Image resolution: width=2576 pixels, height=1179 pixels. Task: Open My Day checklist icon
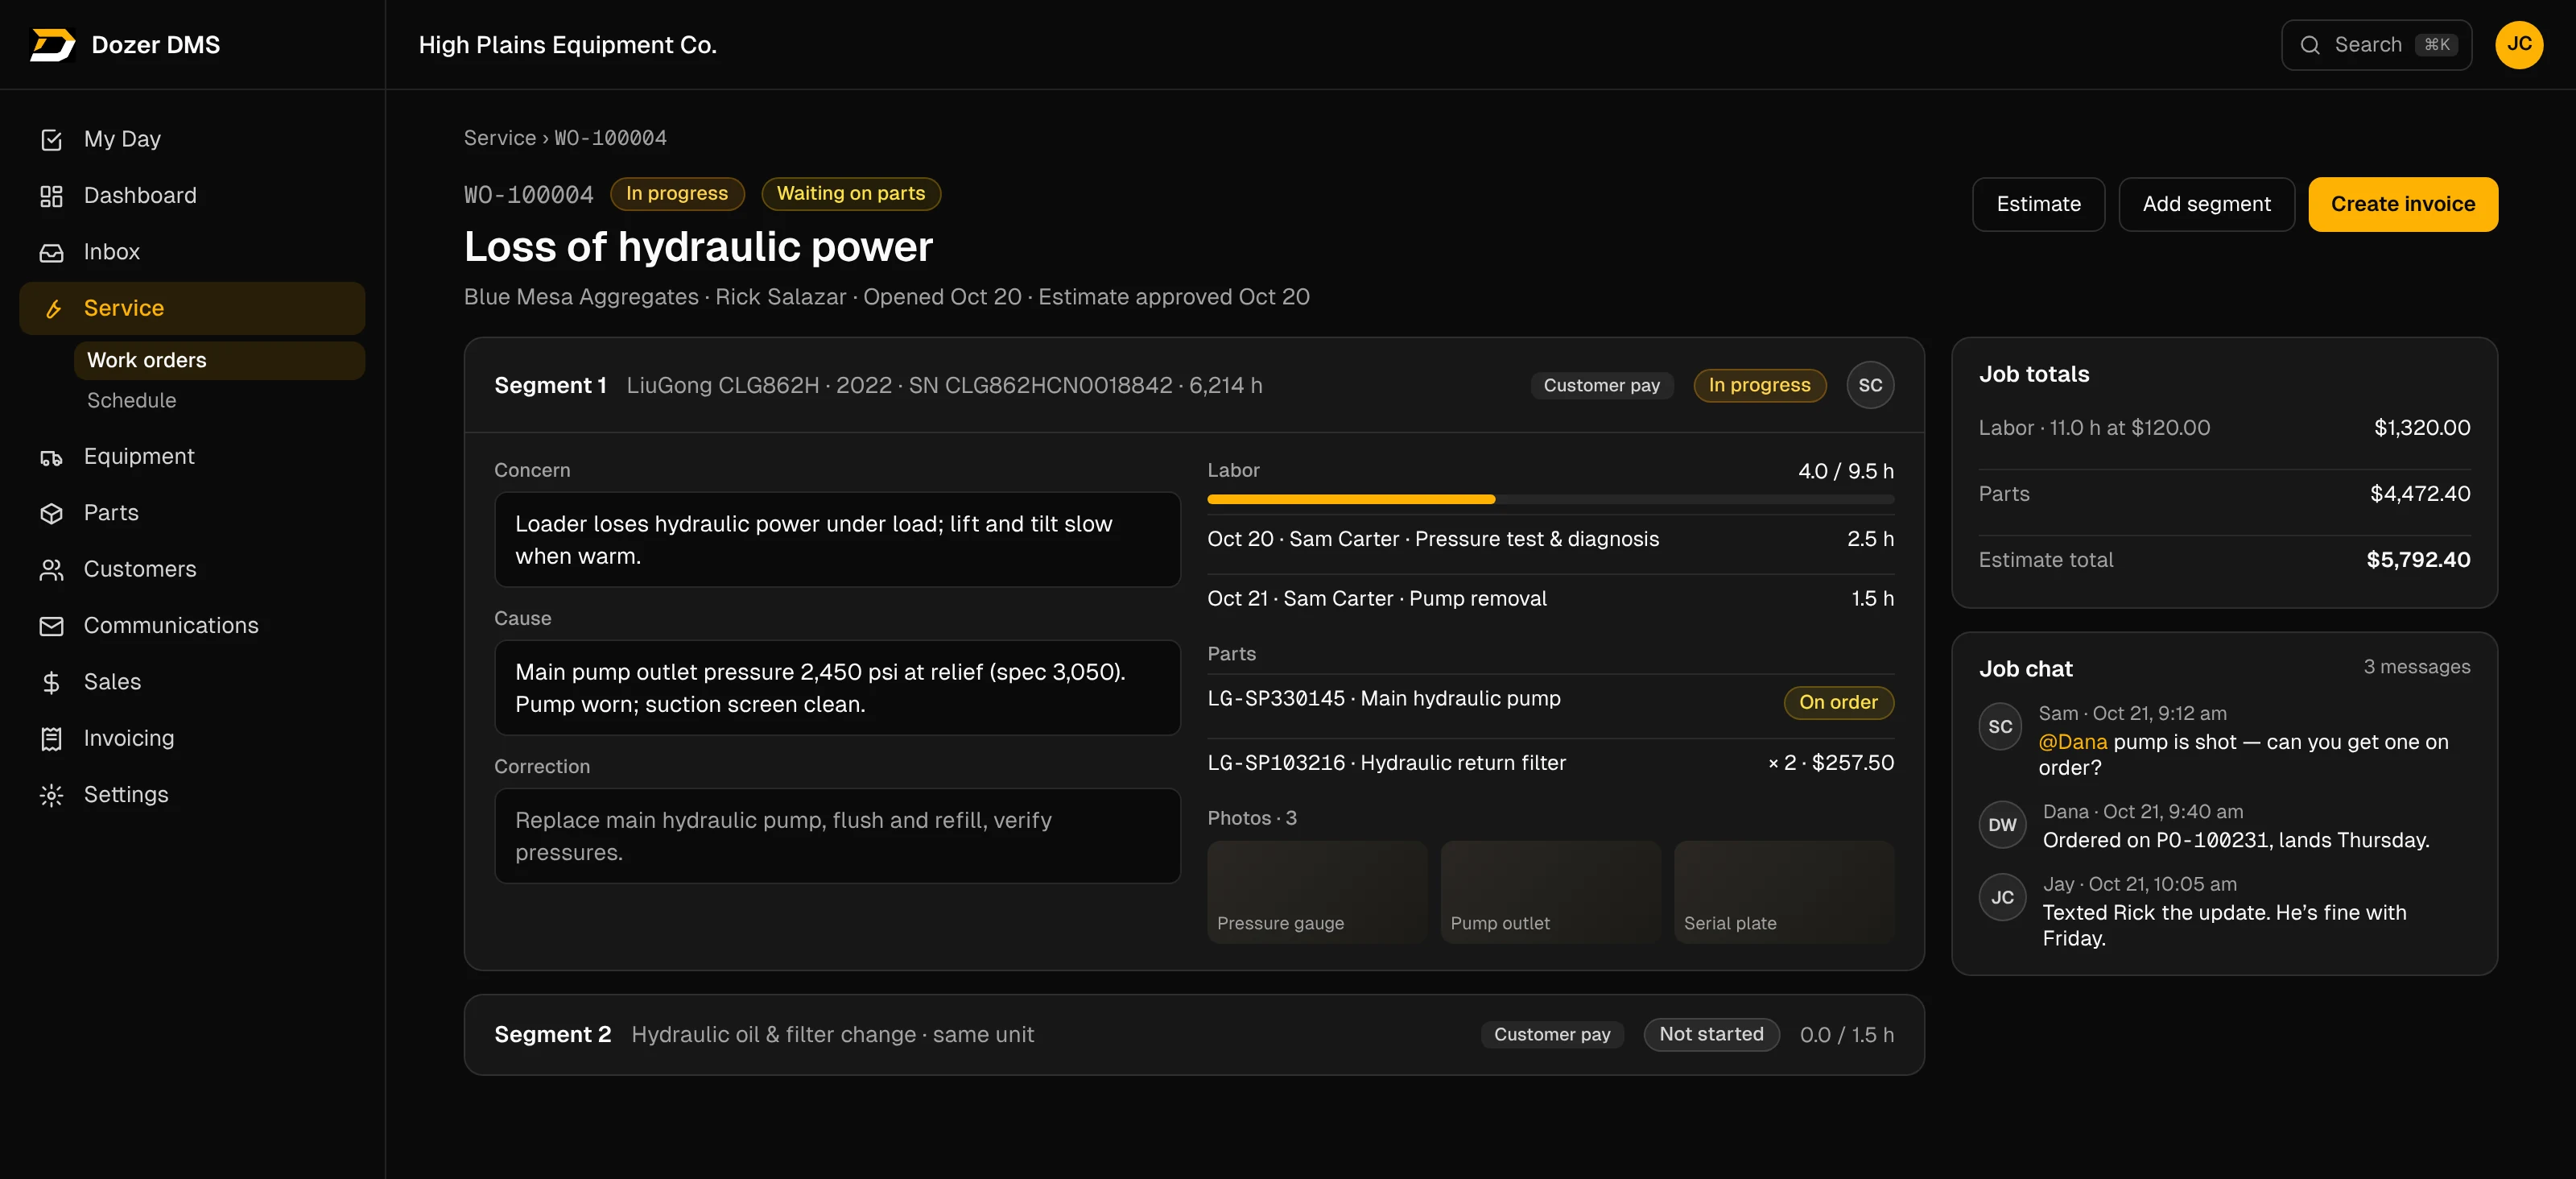(x=51, y=140)
